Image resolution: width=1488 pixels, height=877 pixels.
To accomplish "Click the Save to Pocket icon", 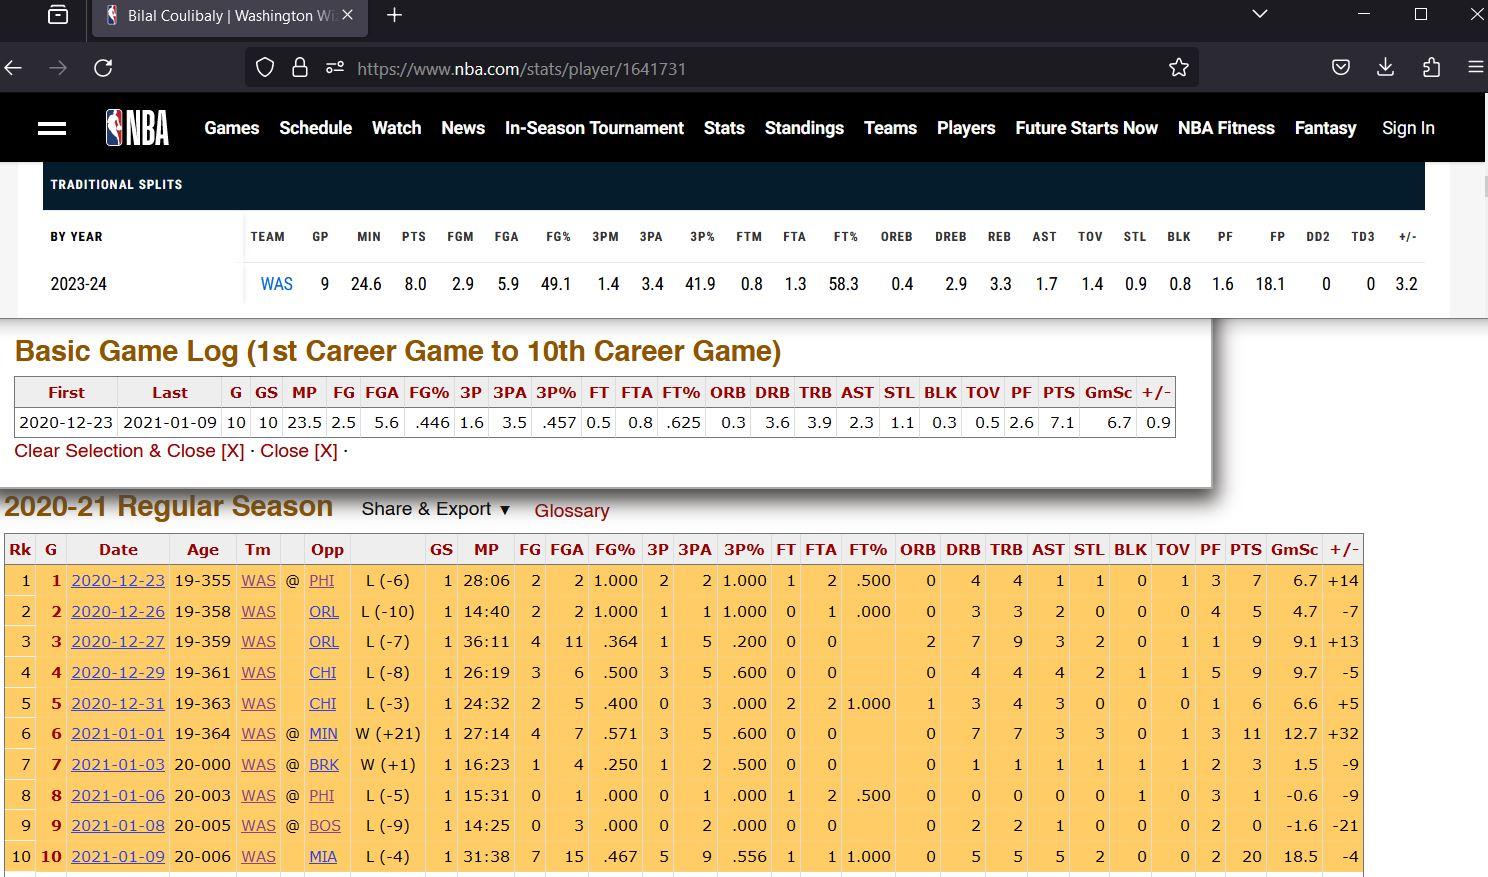I will tap(1340, 68).
